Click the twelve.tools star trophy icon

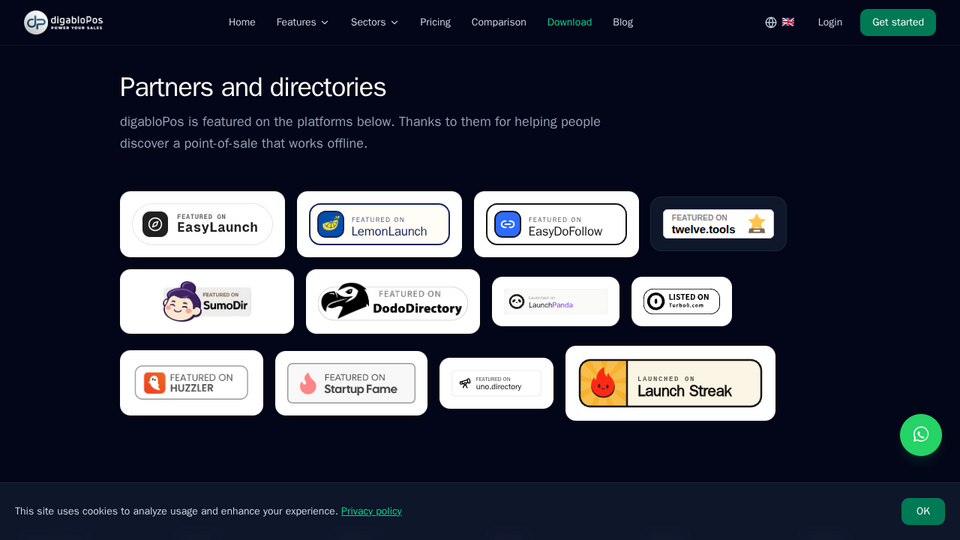click(757, 224)
